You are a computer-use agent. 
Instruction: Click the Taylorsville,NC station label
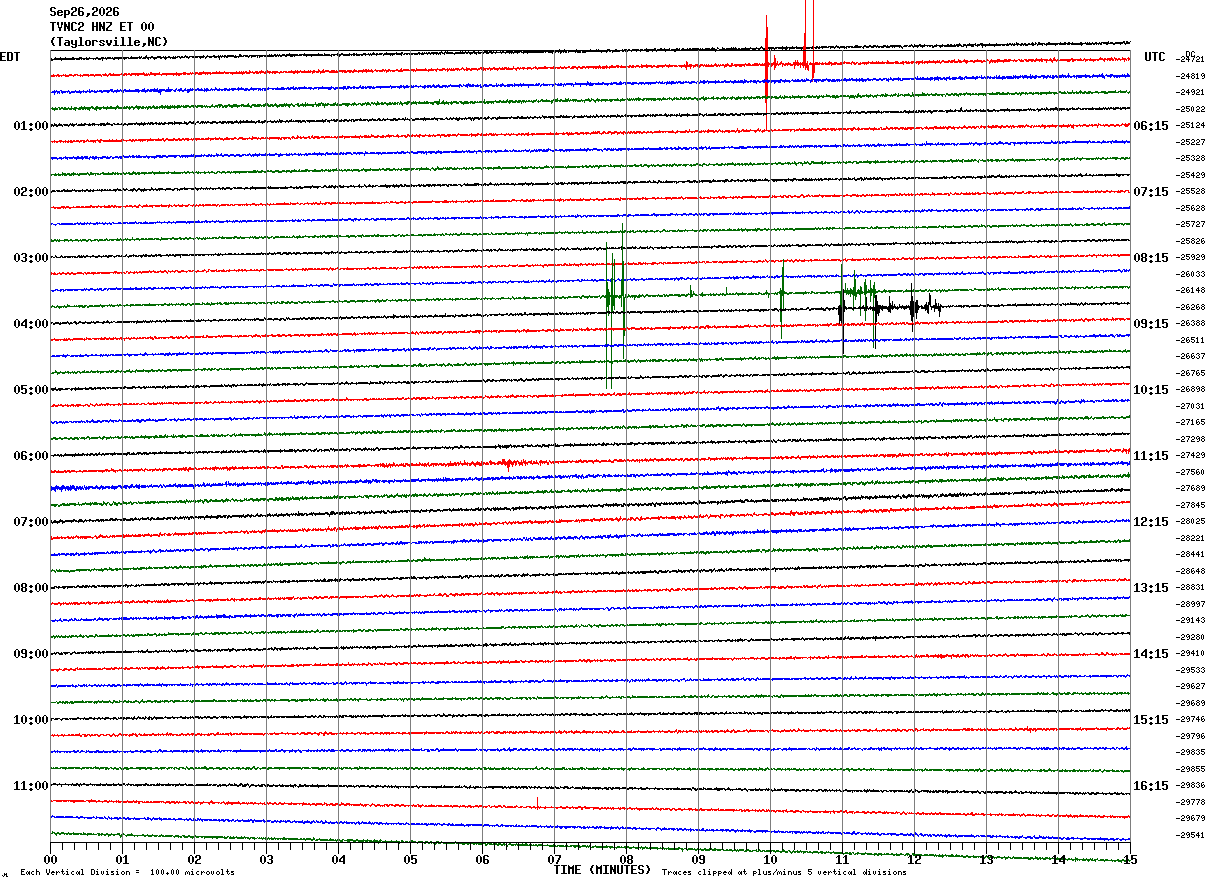pos(109,42)
